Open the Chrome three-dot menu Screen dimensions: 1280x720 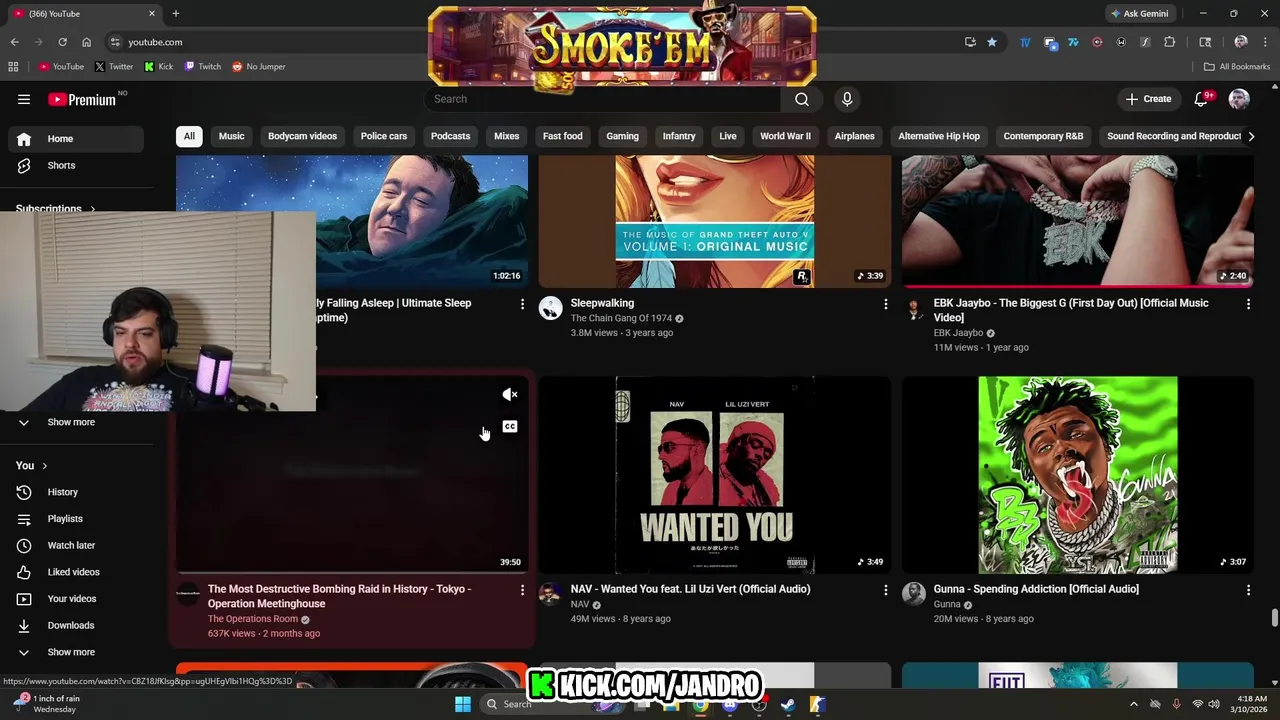pyautogui.click(x=1266, y=42)
